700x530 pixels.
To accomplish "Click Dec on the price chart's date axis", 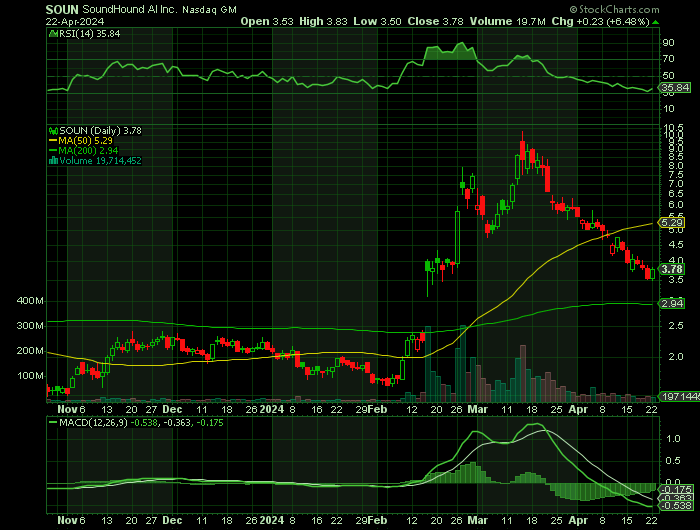I will click(x=172, y=409).
